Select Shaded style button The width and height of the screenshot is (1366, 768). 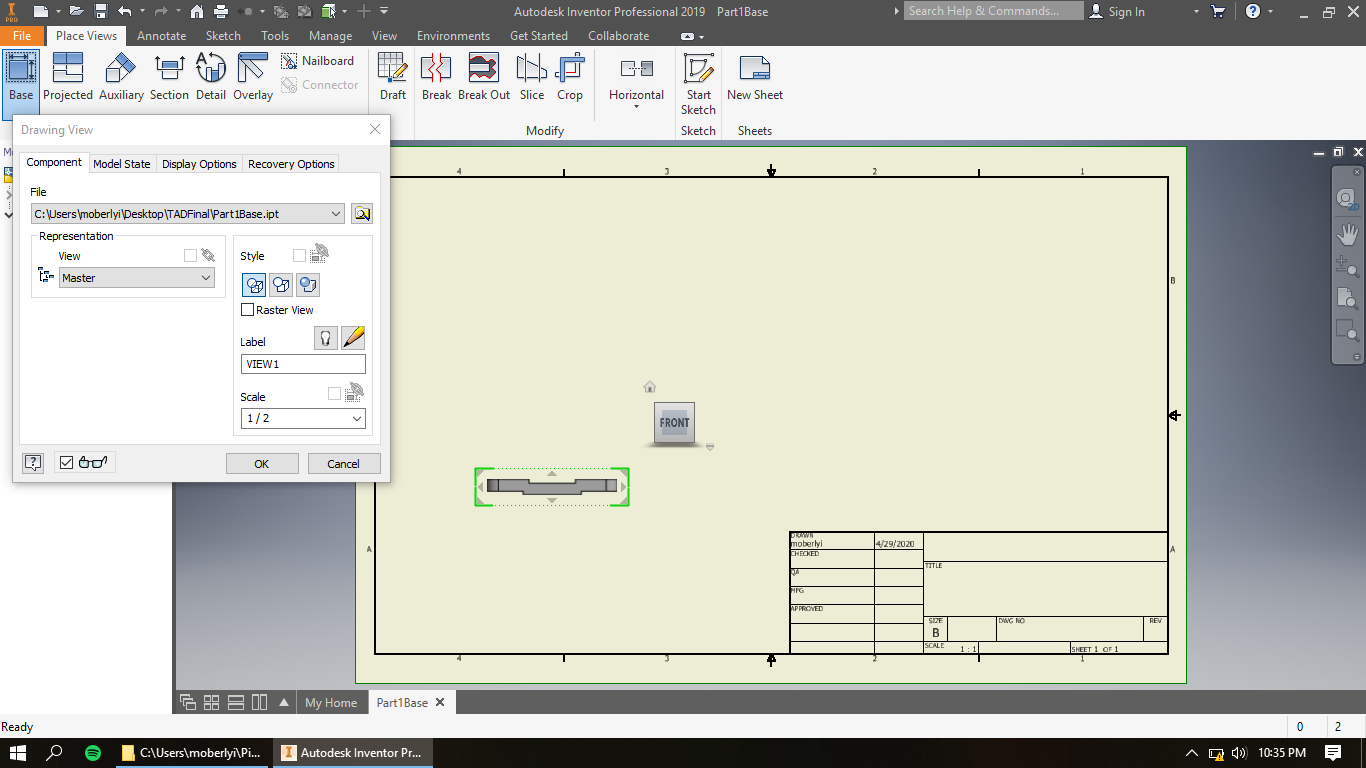(x=308, y=285)
